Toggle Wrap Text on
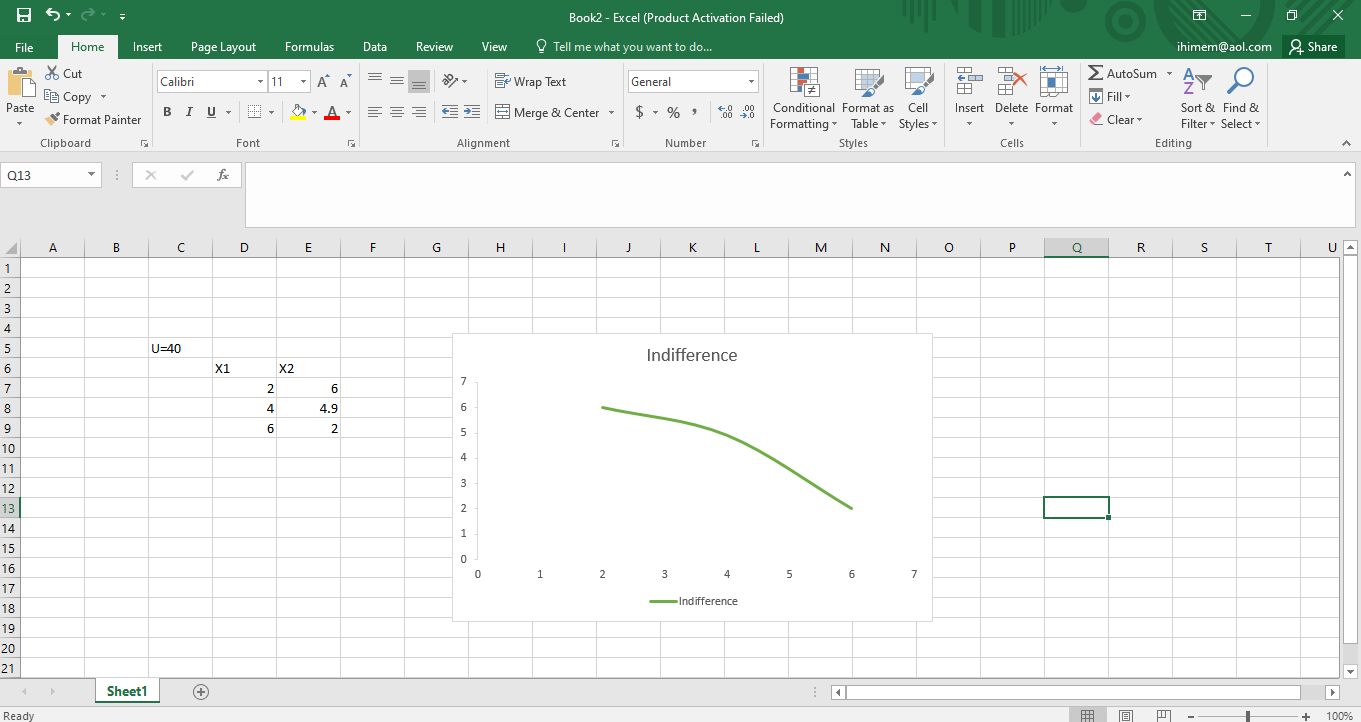This screenshot has height=722, width=1361. pos(530,82)
